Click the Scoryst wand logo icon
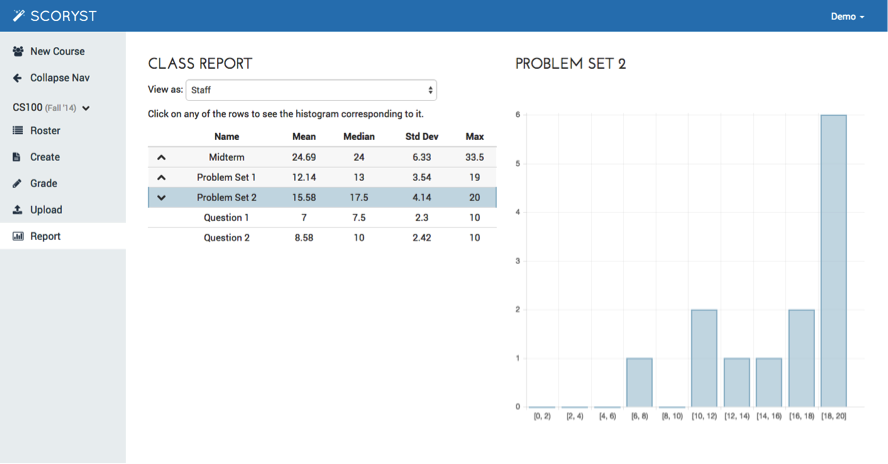Viewport: 888px width, 464px height. (18, 16)
